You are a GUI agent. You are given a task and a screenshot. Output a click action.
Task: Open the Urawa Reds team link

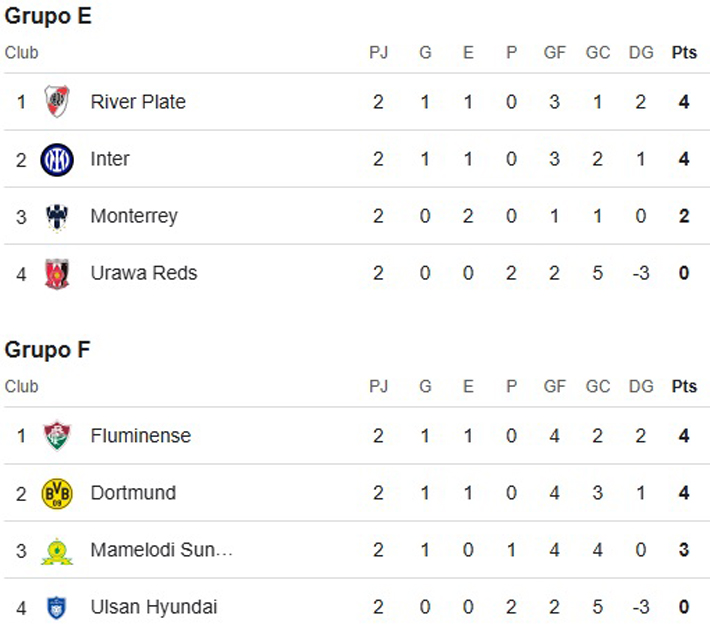coord(144,273)
